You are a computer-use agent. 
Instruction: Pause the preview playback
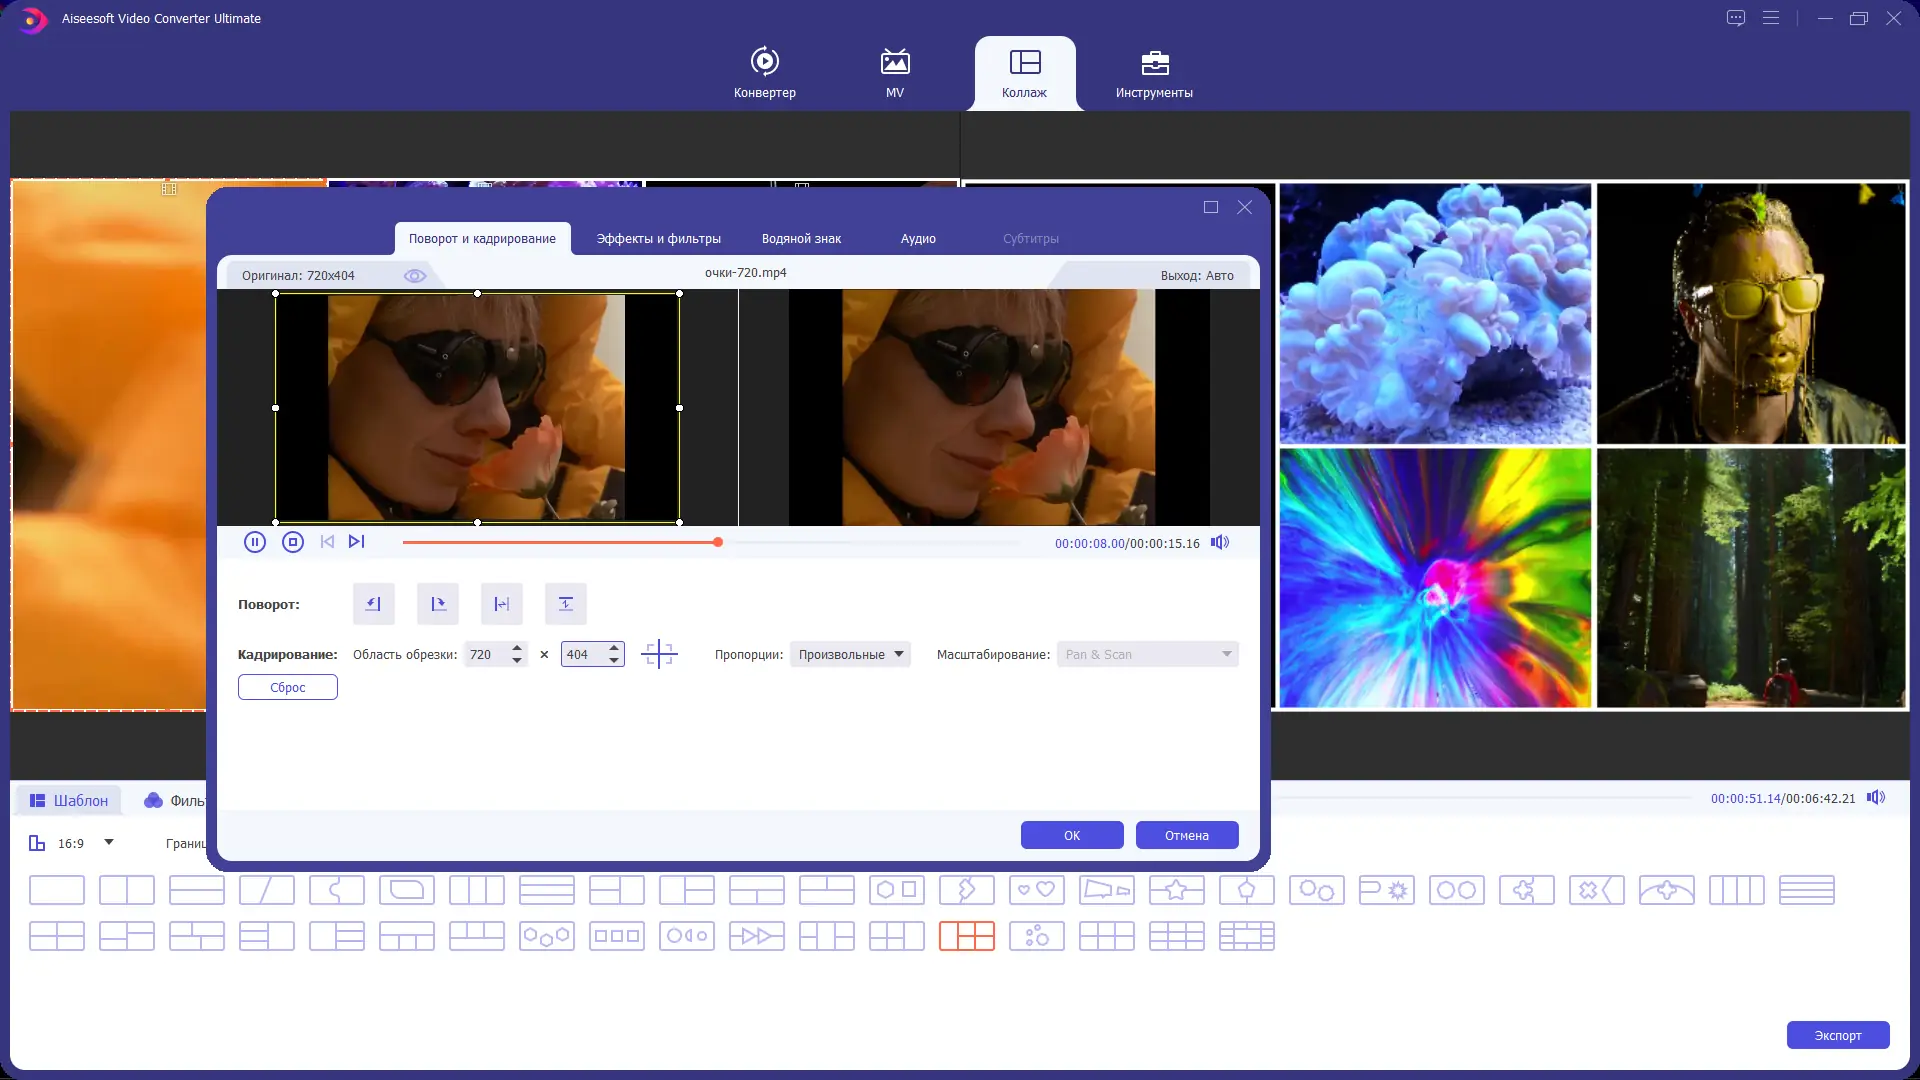[255, 541]
